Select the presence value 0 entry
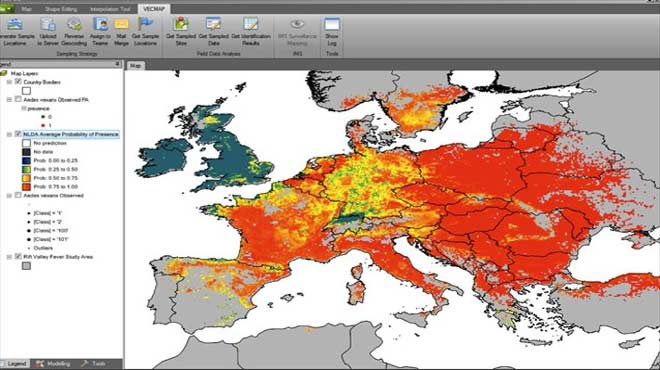The image size is (660, 370). (50, 117)
